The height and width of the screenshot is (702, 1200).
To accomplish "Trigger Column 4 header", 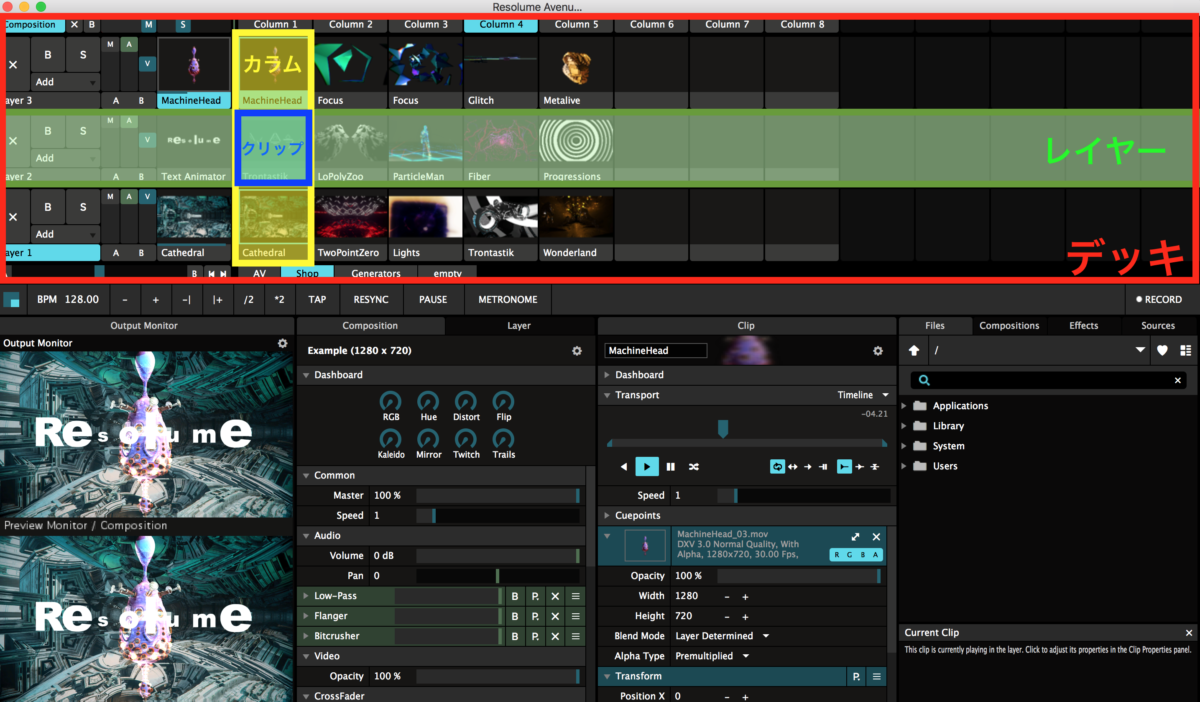I will click(x=501, y=24).
